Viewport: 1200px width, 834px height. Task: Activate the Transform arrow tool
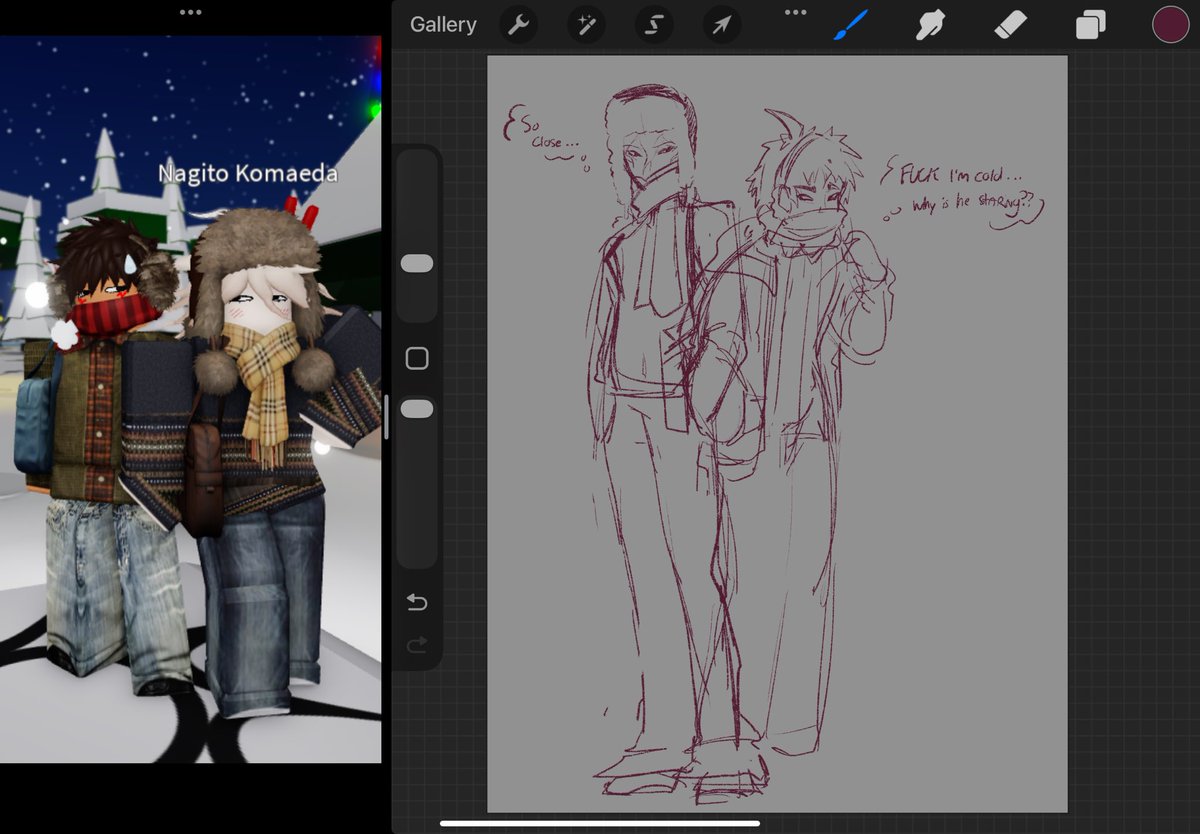721,25
